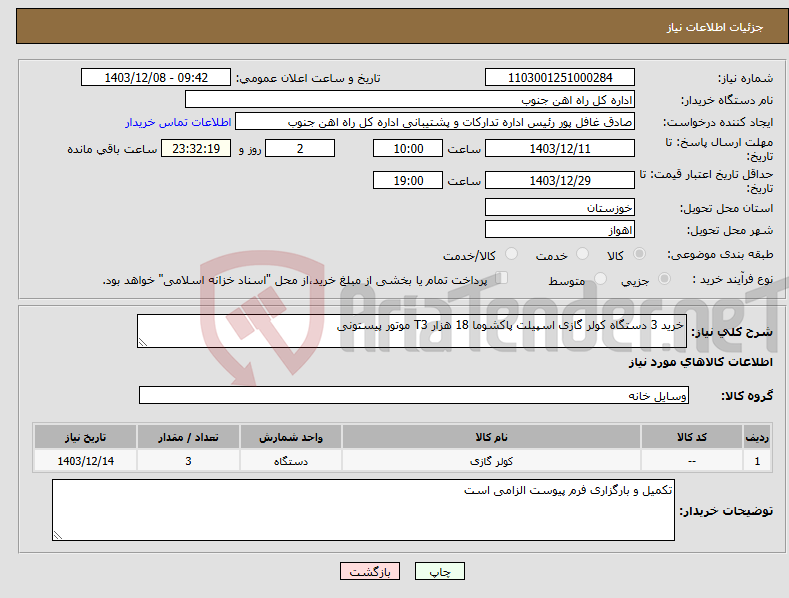The height and width of the screenshot is (598, 789).
Task: Click the resize handle of buyer notes textarea
Action: tap(58, 536)
